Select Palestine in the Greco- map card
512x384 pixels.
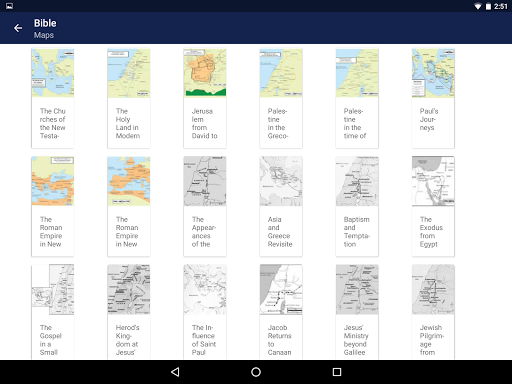281,98
